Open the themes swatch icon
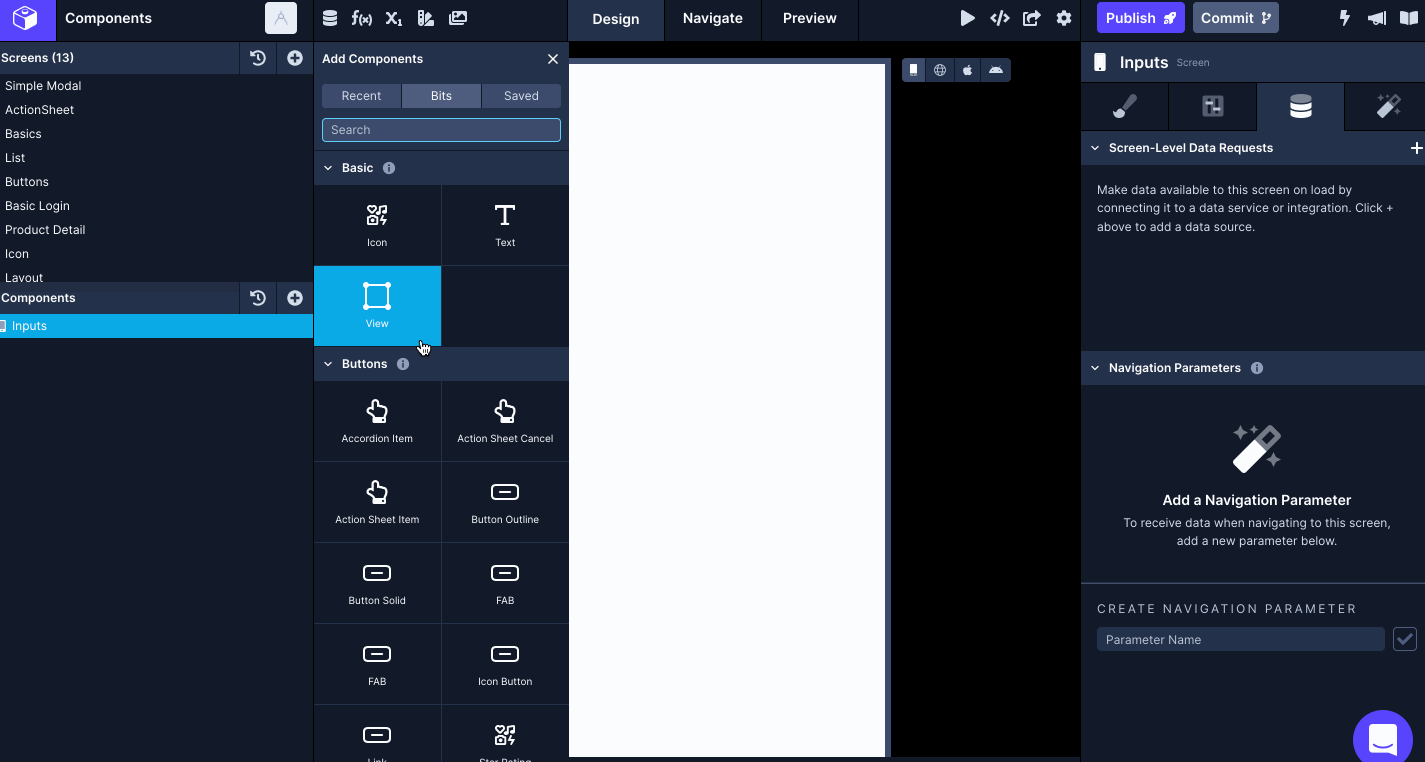The height and width of the screenshot is (762, 1425). (426, 18)
